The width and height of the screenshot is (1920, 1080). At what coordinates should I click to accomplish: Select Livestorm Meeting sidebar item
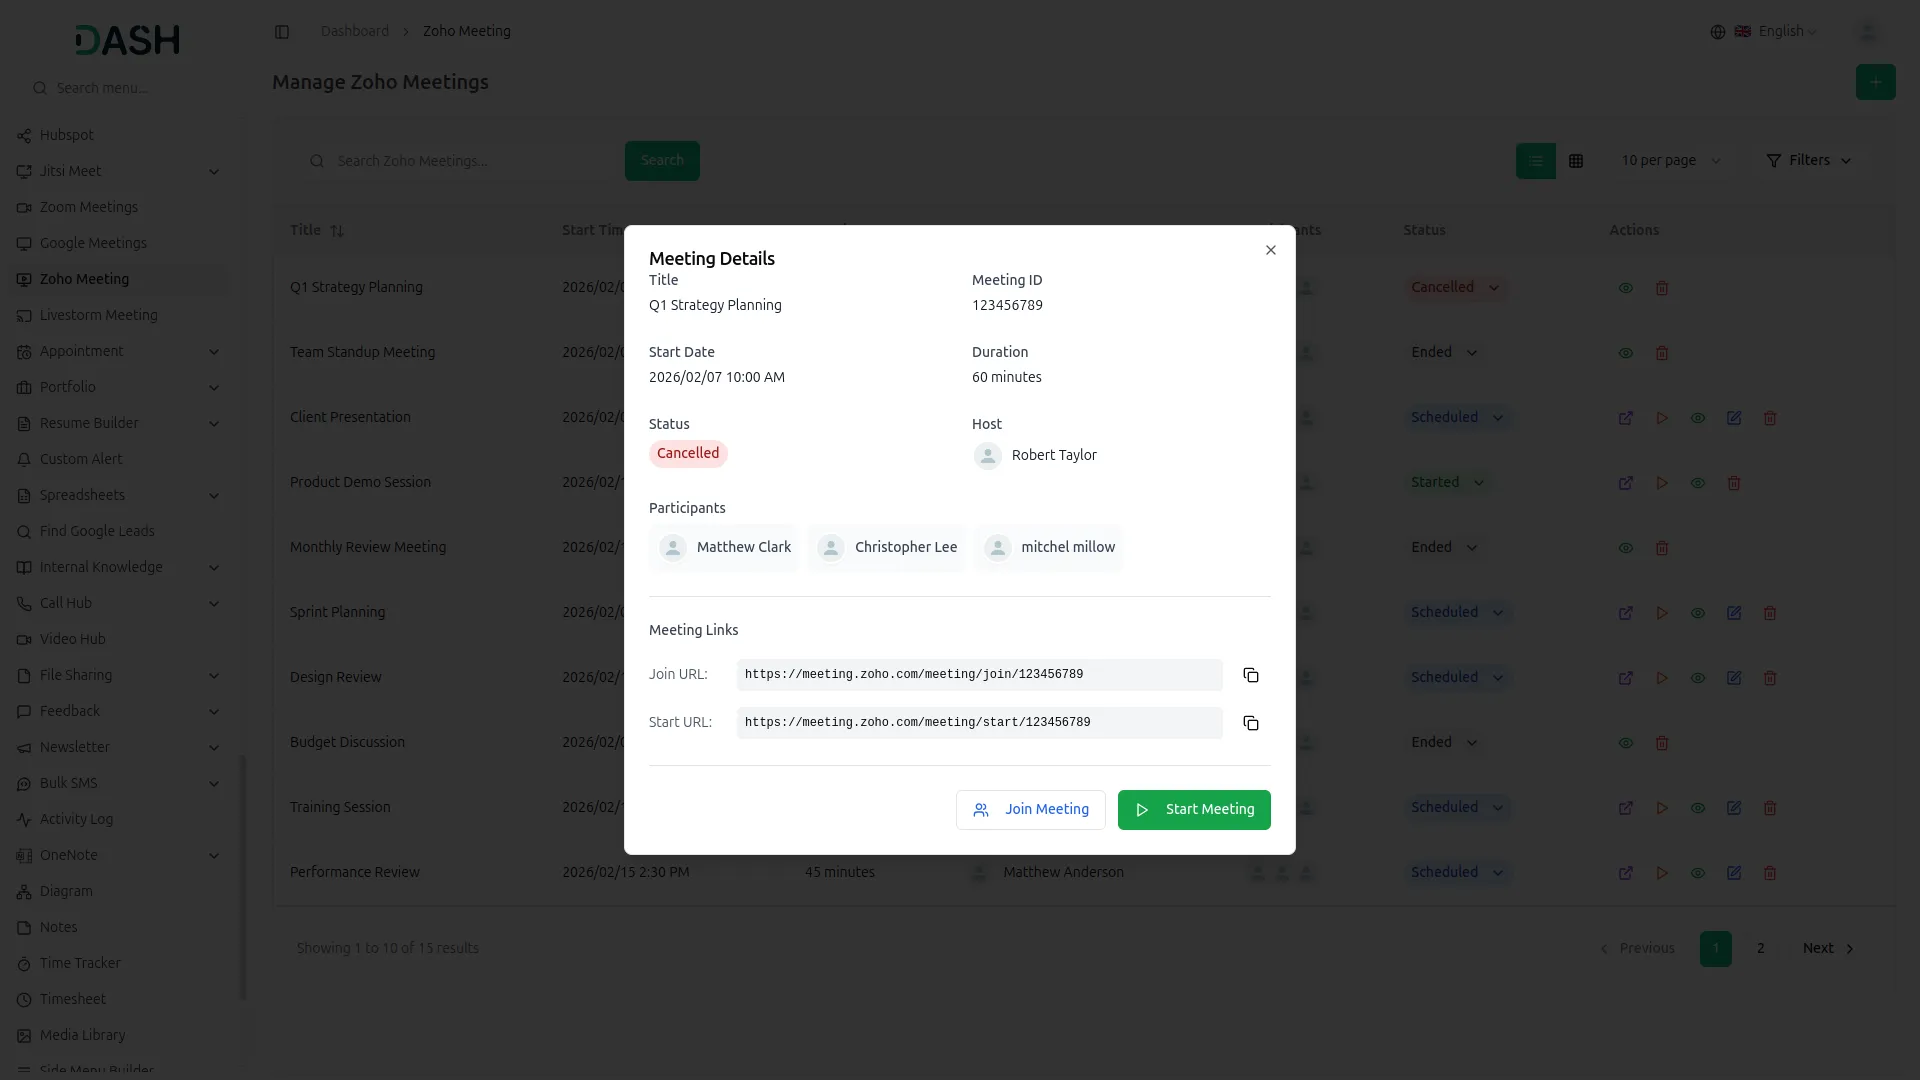coord(118,316)
